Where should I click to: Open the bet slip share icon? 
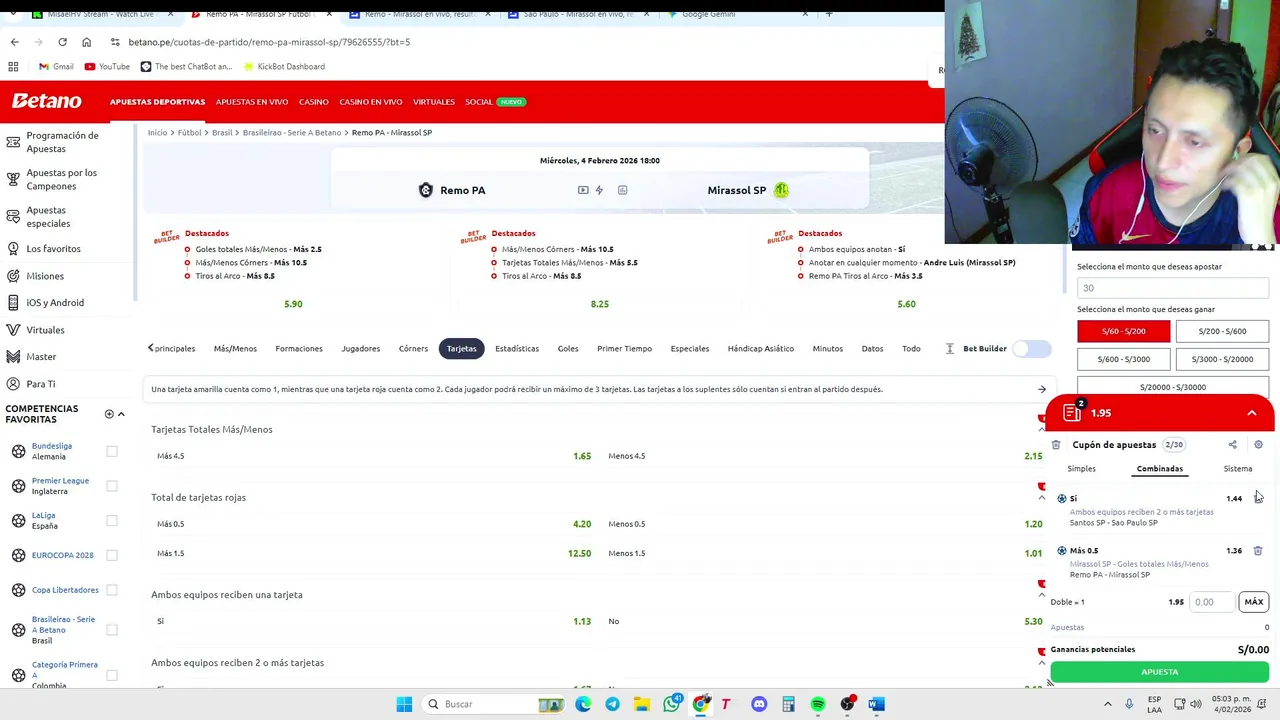(1232, 445)
